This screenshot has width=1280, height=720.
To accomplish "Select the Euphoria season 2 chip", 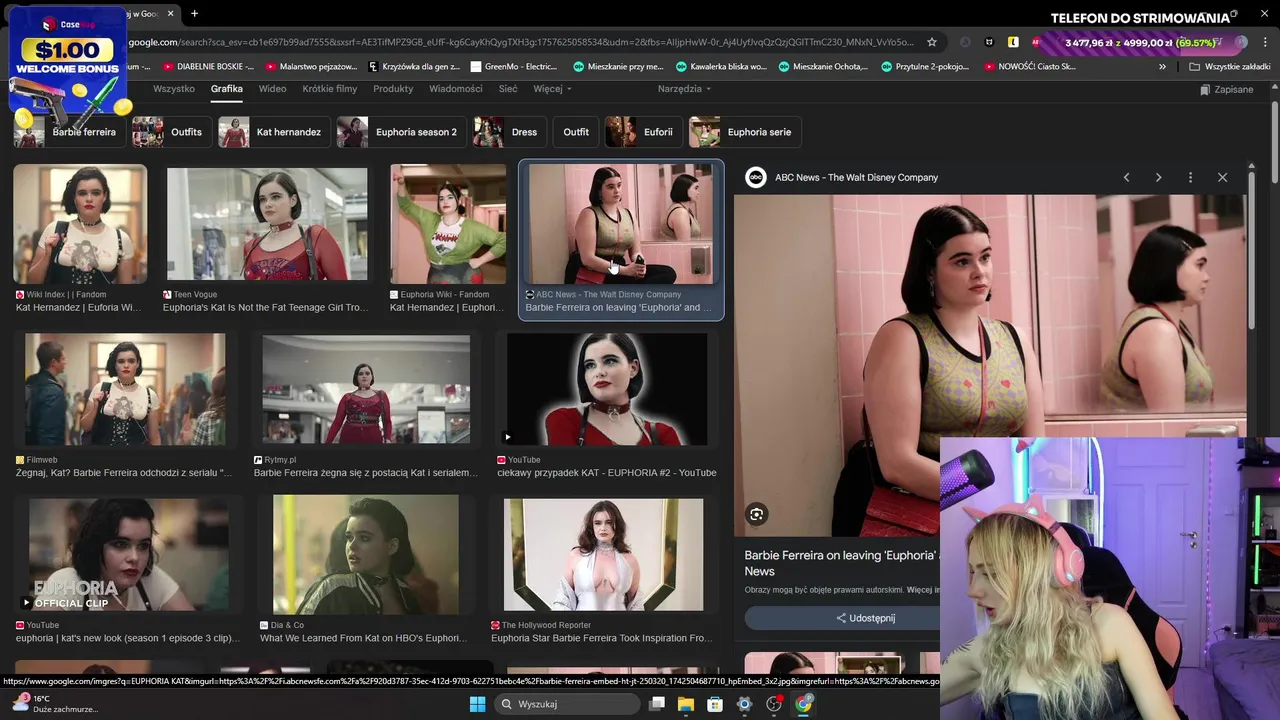I will coord(401,132).
